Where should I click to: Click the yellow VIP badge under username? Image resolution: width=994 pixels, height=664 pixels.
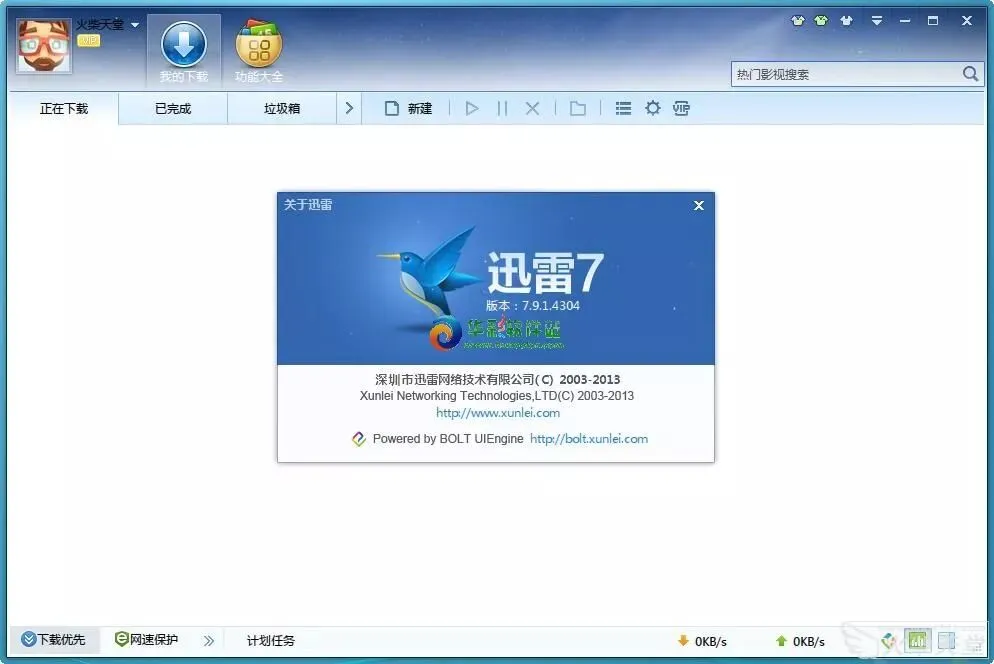point(89,41)
